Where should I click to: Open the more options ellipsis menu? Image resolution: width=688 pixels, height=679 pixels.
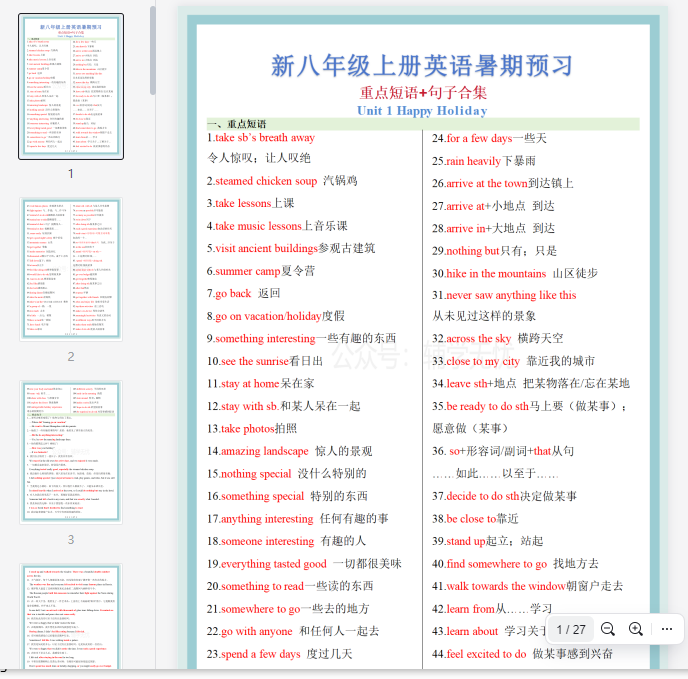[x=666, y=629]
